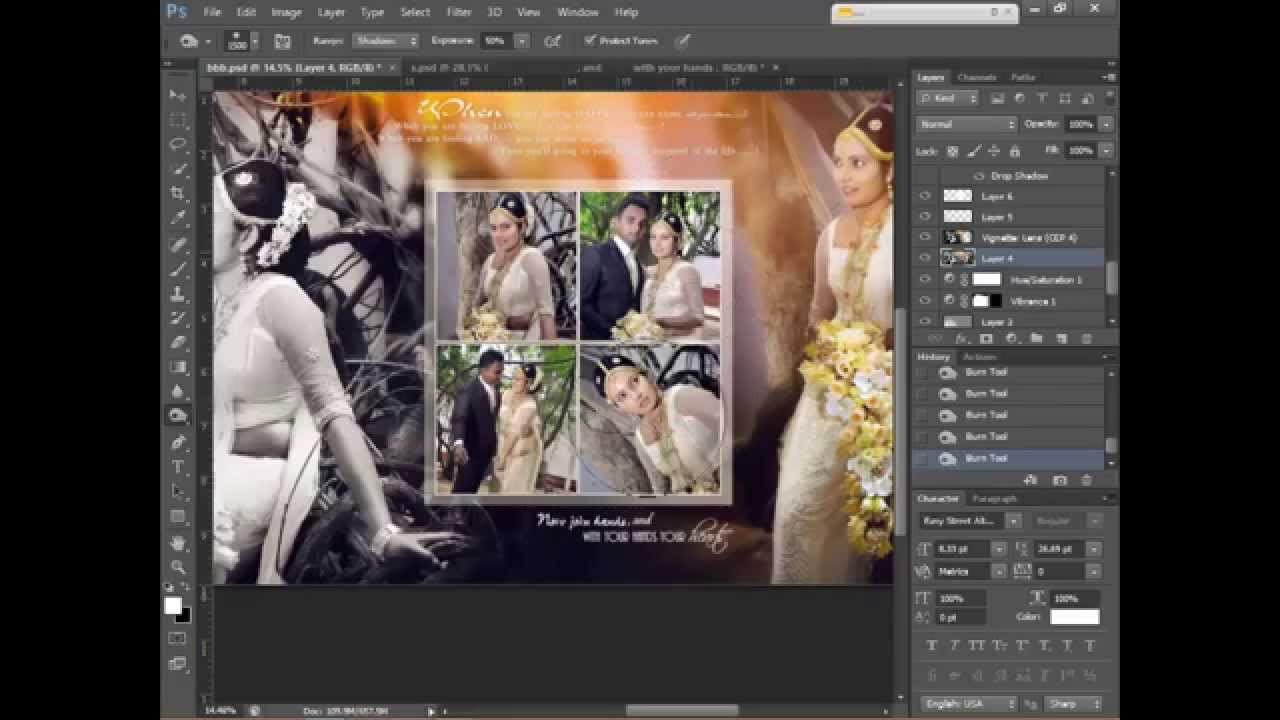This screenshot has height=720, width=1280.
Task: Select the History Brush tool
Action: (178, 318)
